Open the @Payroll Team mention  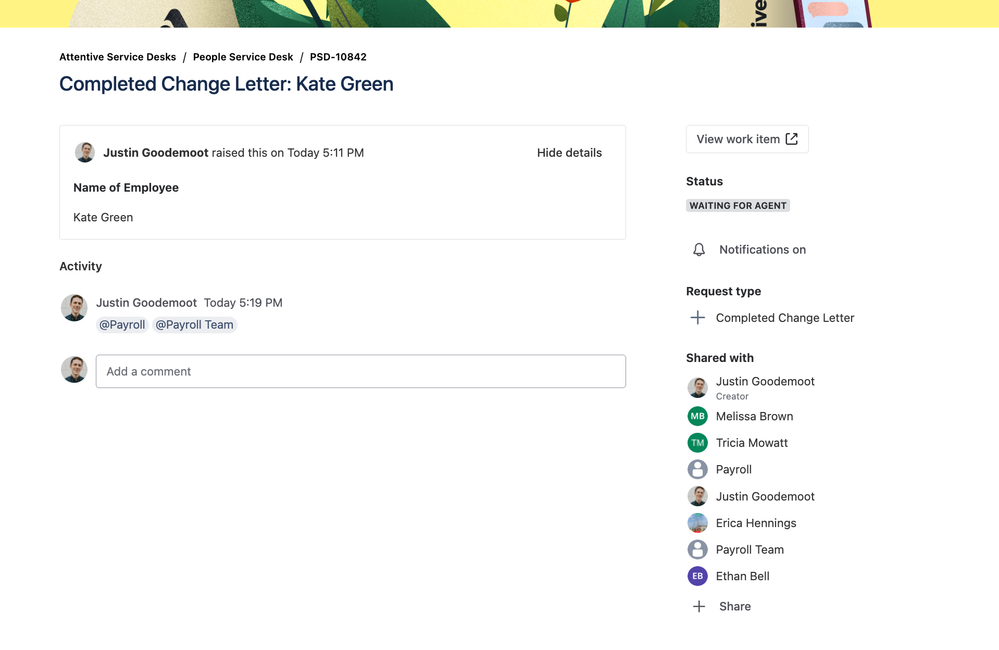pos(194,324)
